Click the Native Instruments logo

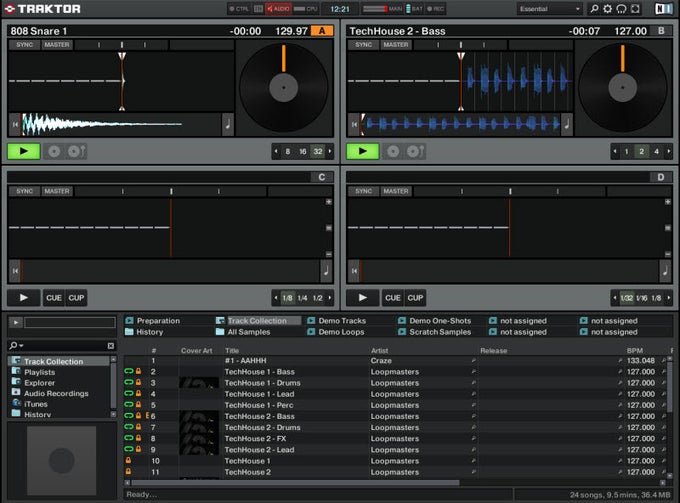pyautogui.click(x=663, y=9)
